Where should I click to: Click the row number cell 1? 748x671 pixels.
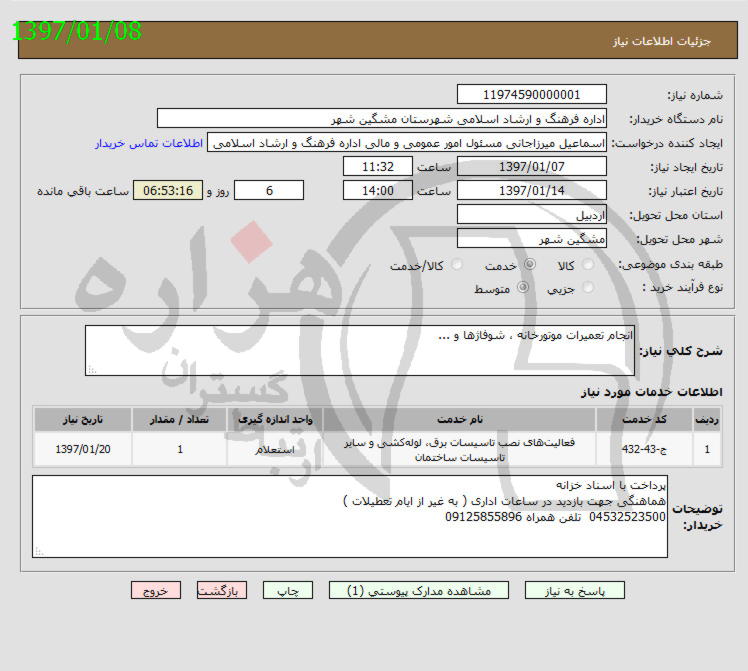coord(707,449)
